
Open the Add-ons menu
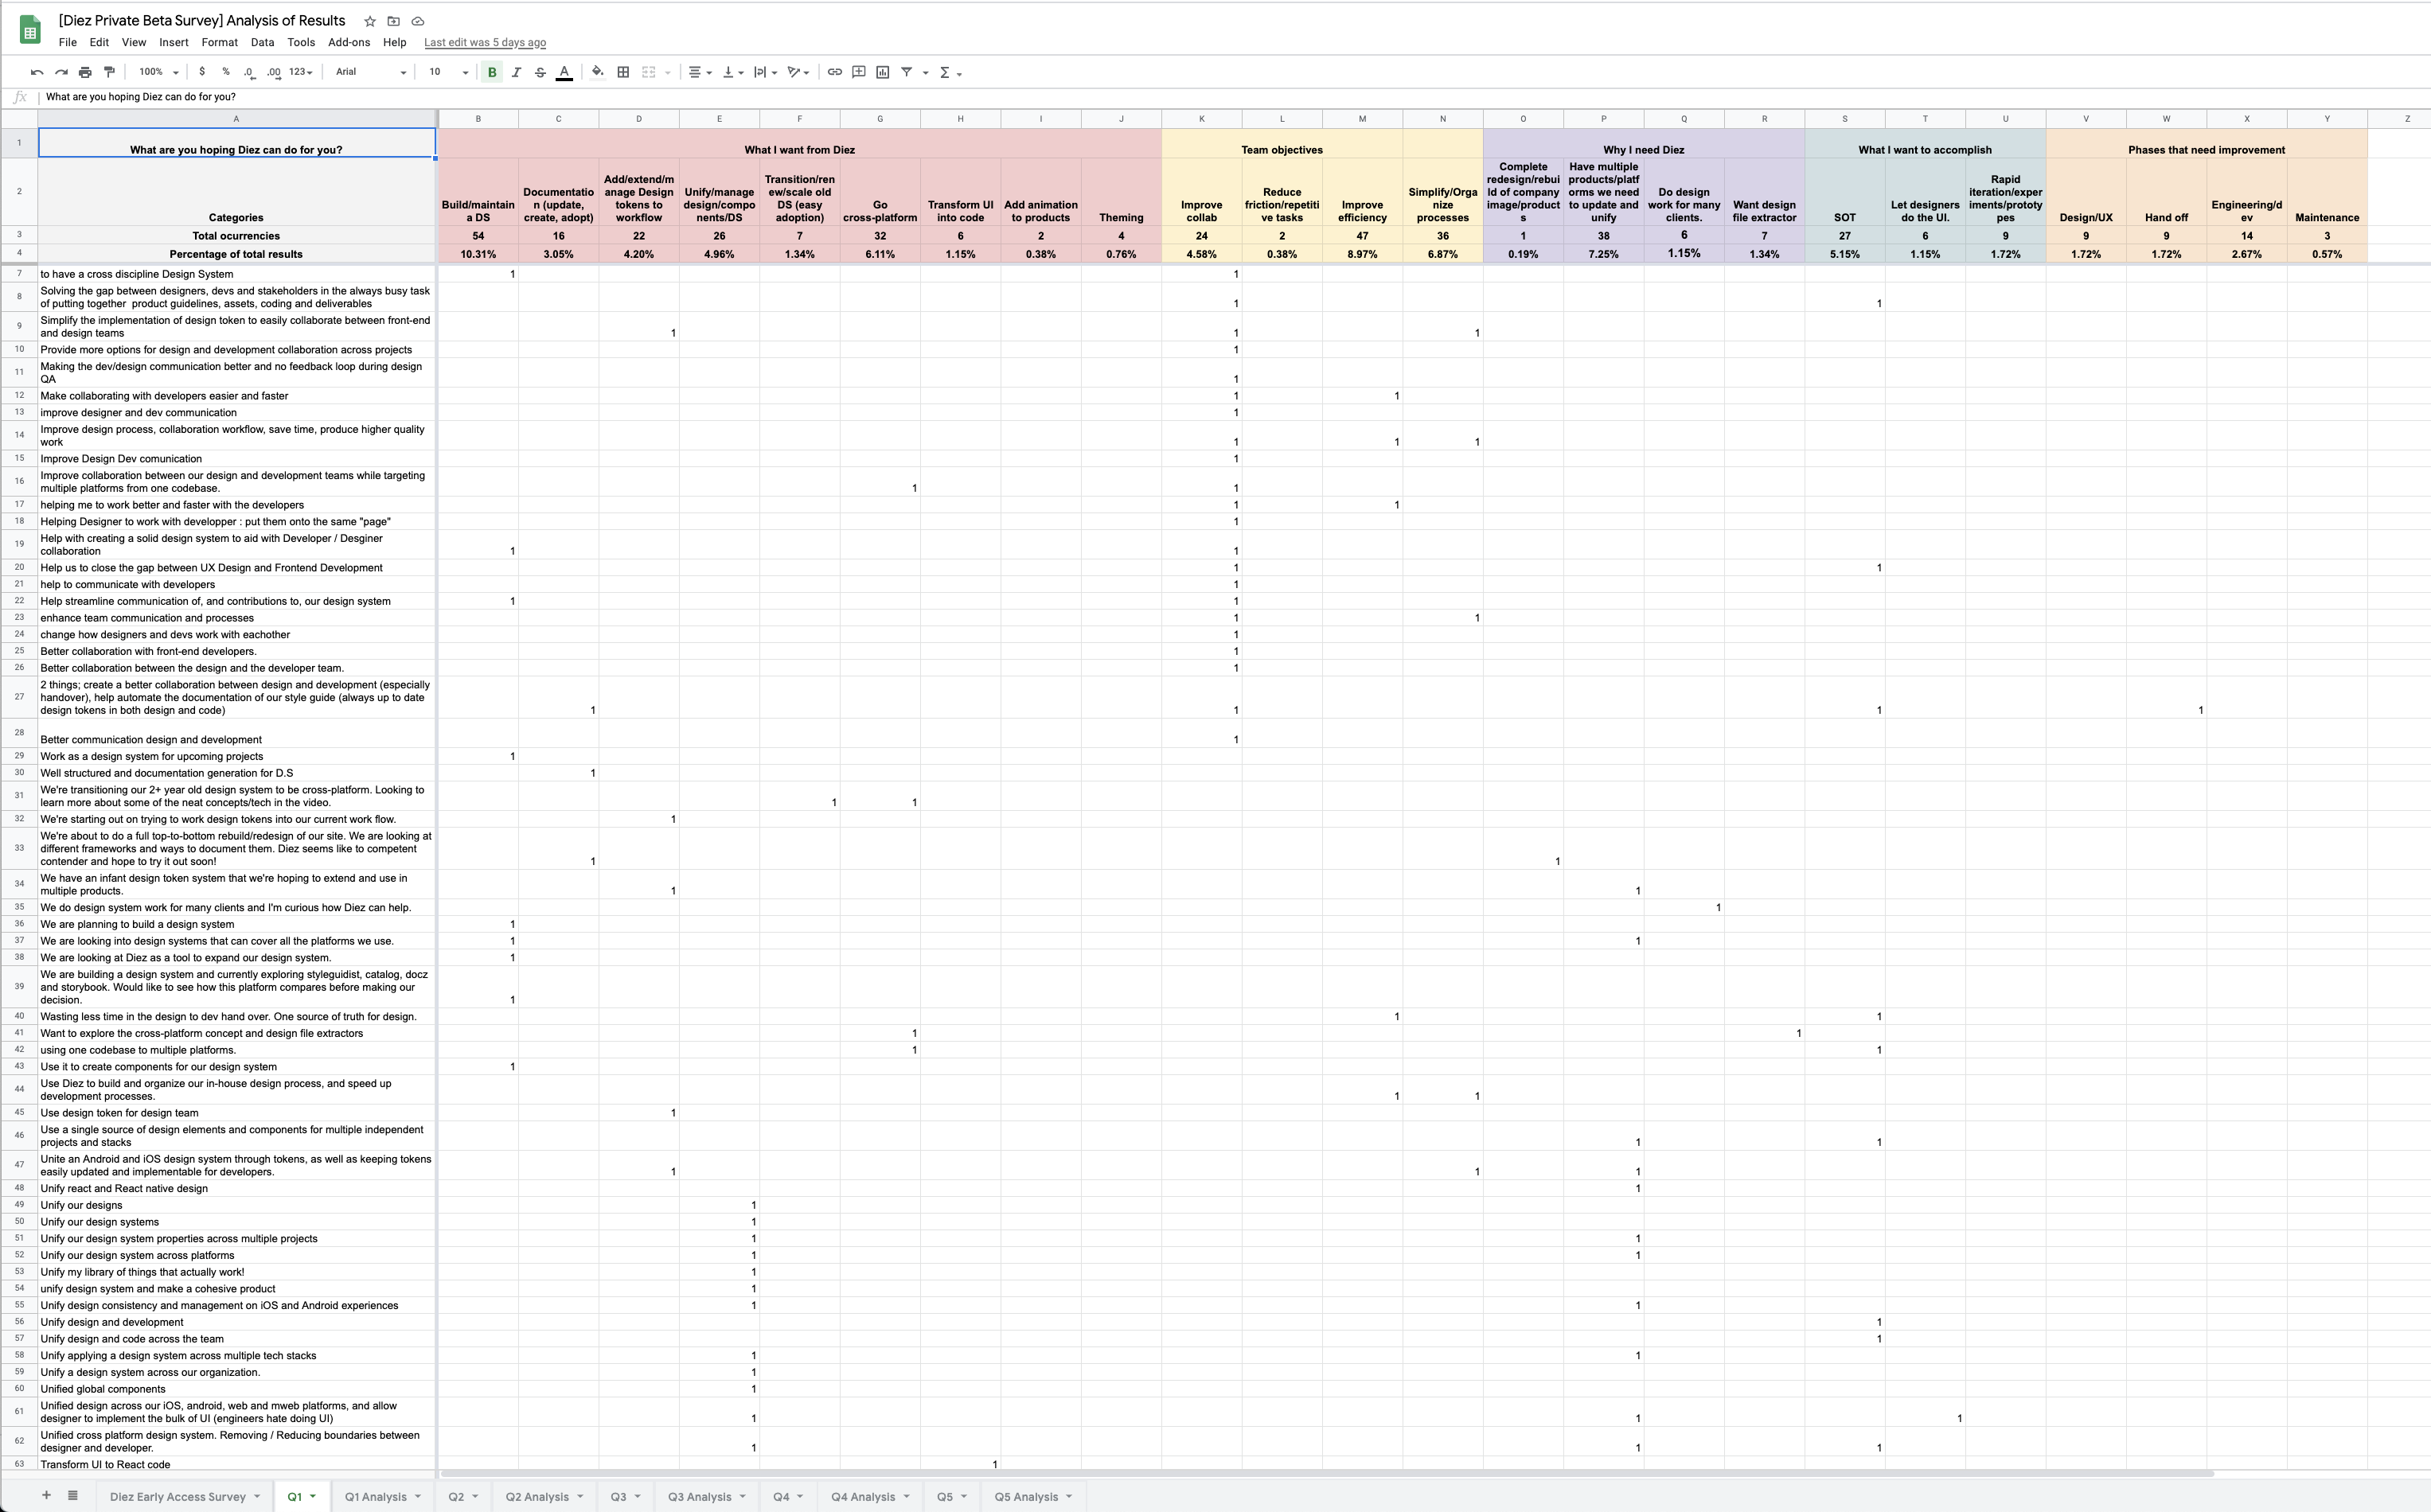[x=349, y=42]
